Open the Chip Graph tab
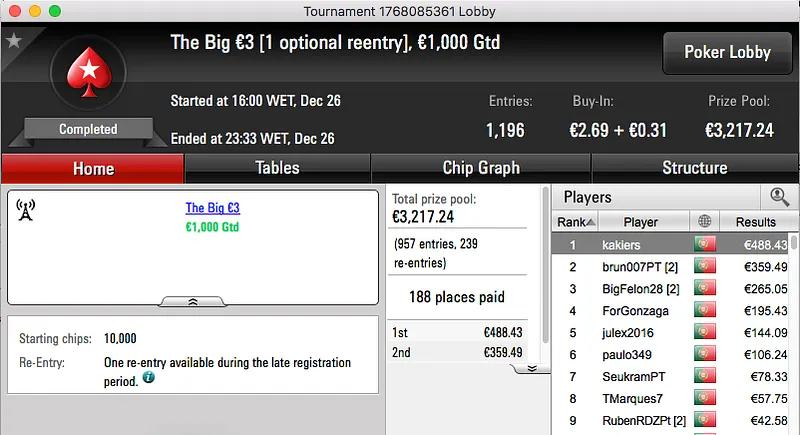 pyautogui.click(x=481, y=168)
